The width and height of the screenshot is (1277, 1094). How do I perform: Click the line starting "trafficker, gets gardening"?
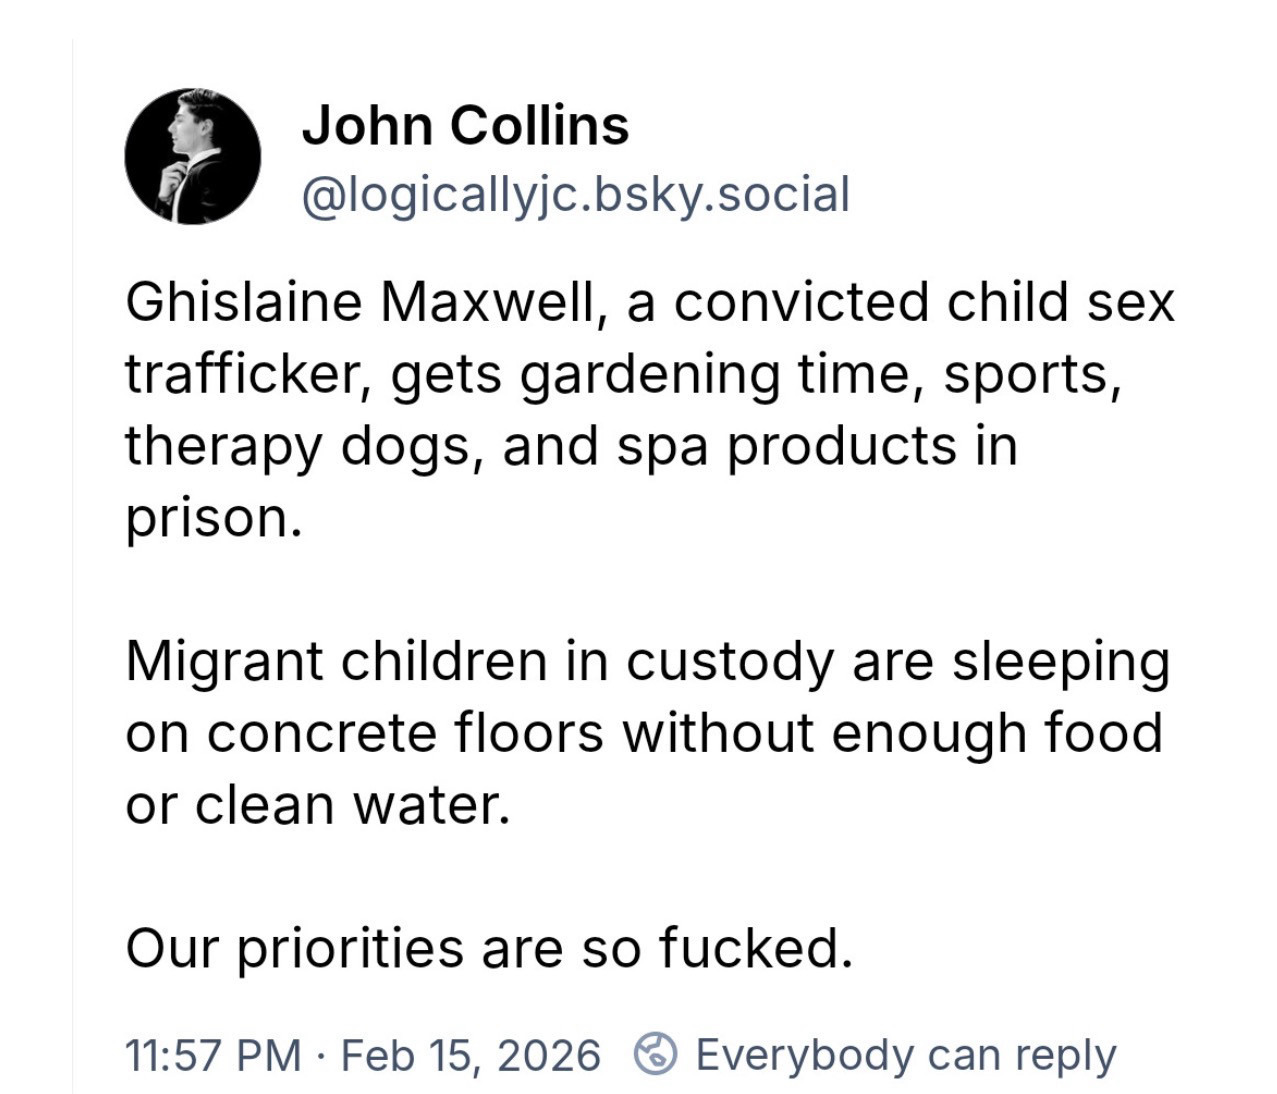pyautogui.click(x=622, y=374)
